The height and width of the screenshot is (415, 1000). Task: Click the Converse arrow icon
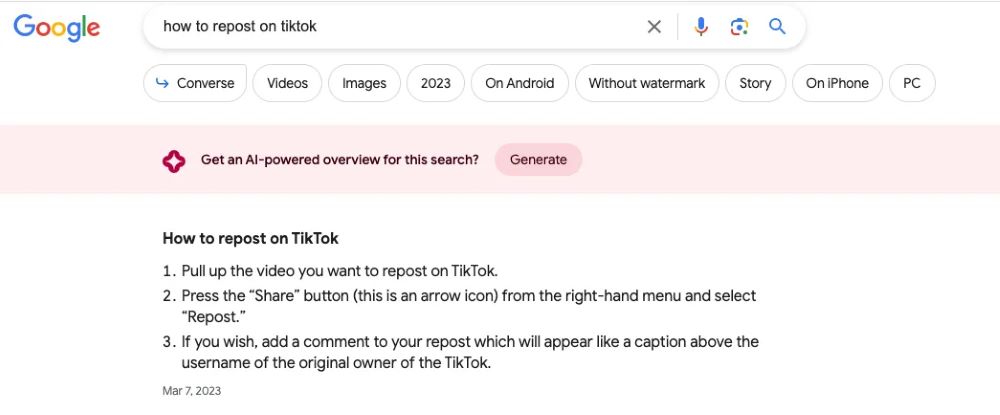(161, 83)
